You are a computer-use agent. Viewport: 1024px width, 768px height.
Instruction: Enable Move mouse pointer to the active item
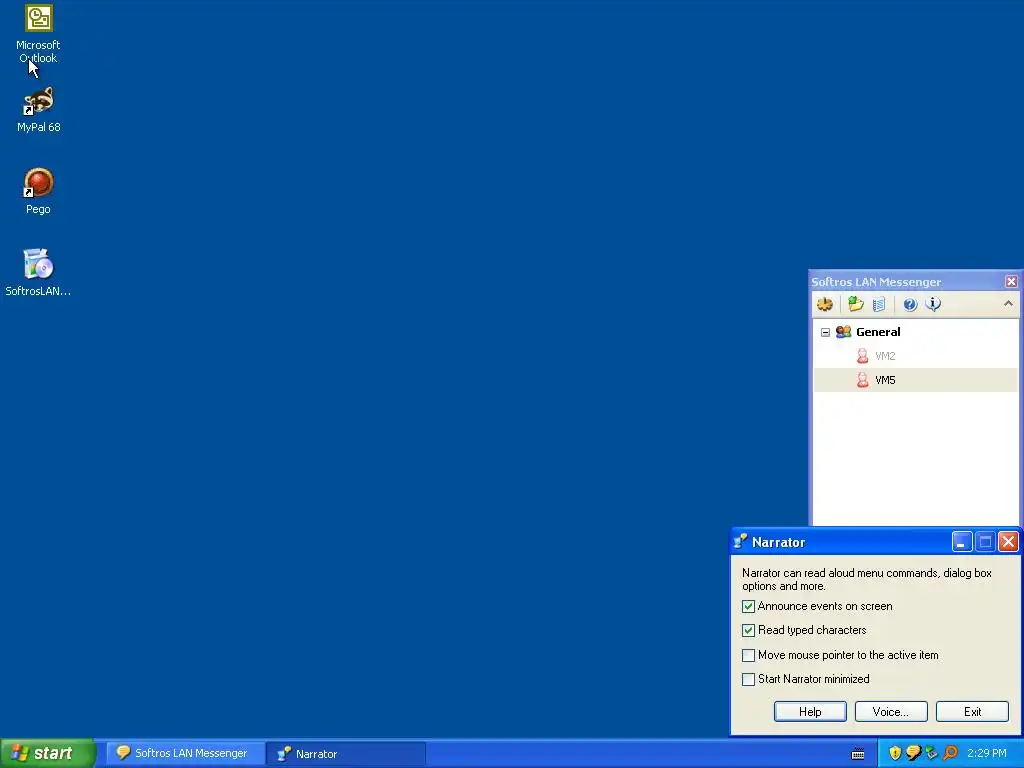[x=748, y=655]
